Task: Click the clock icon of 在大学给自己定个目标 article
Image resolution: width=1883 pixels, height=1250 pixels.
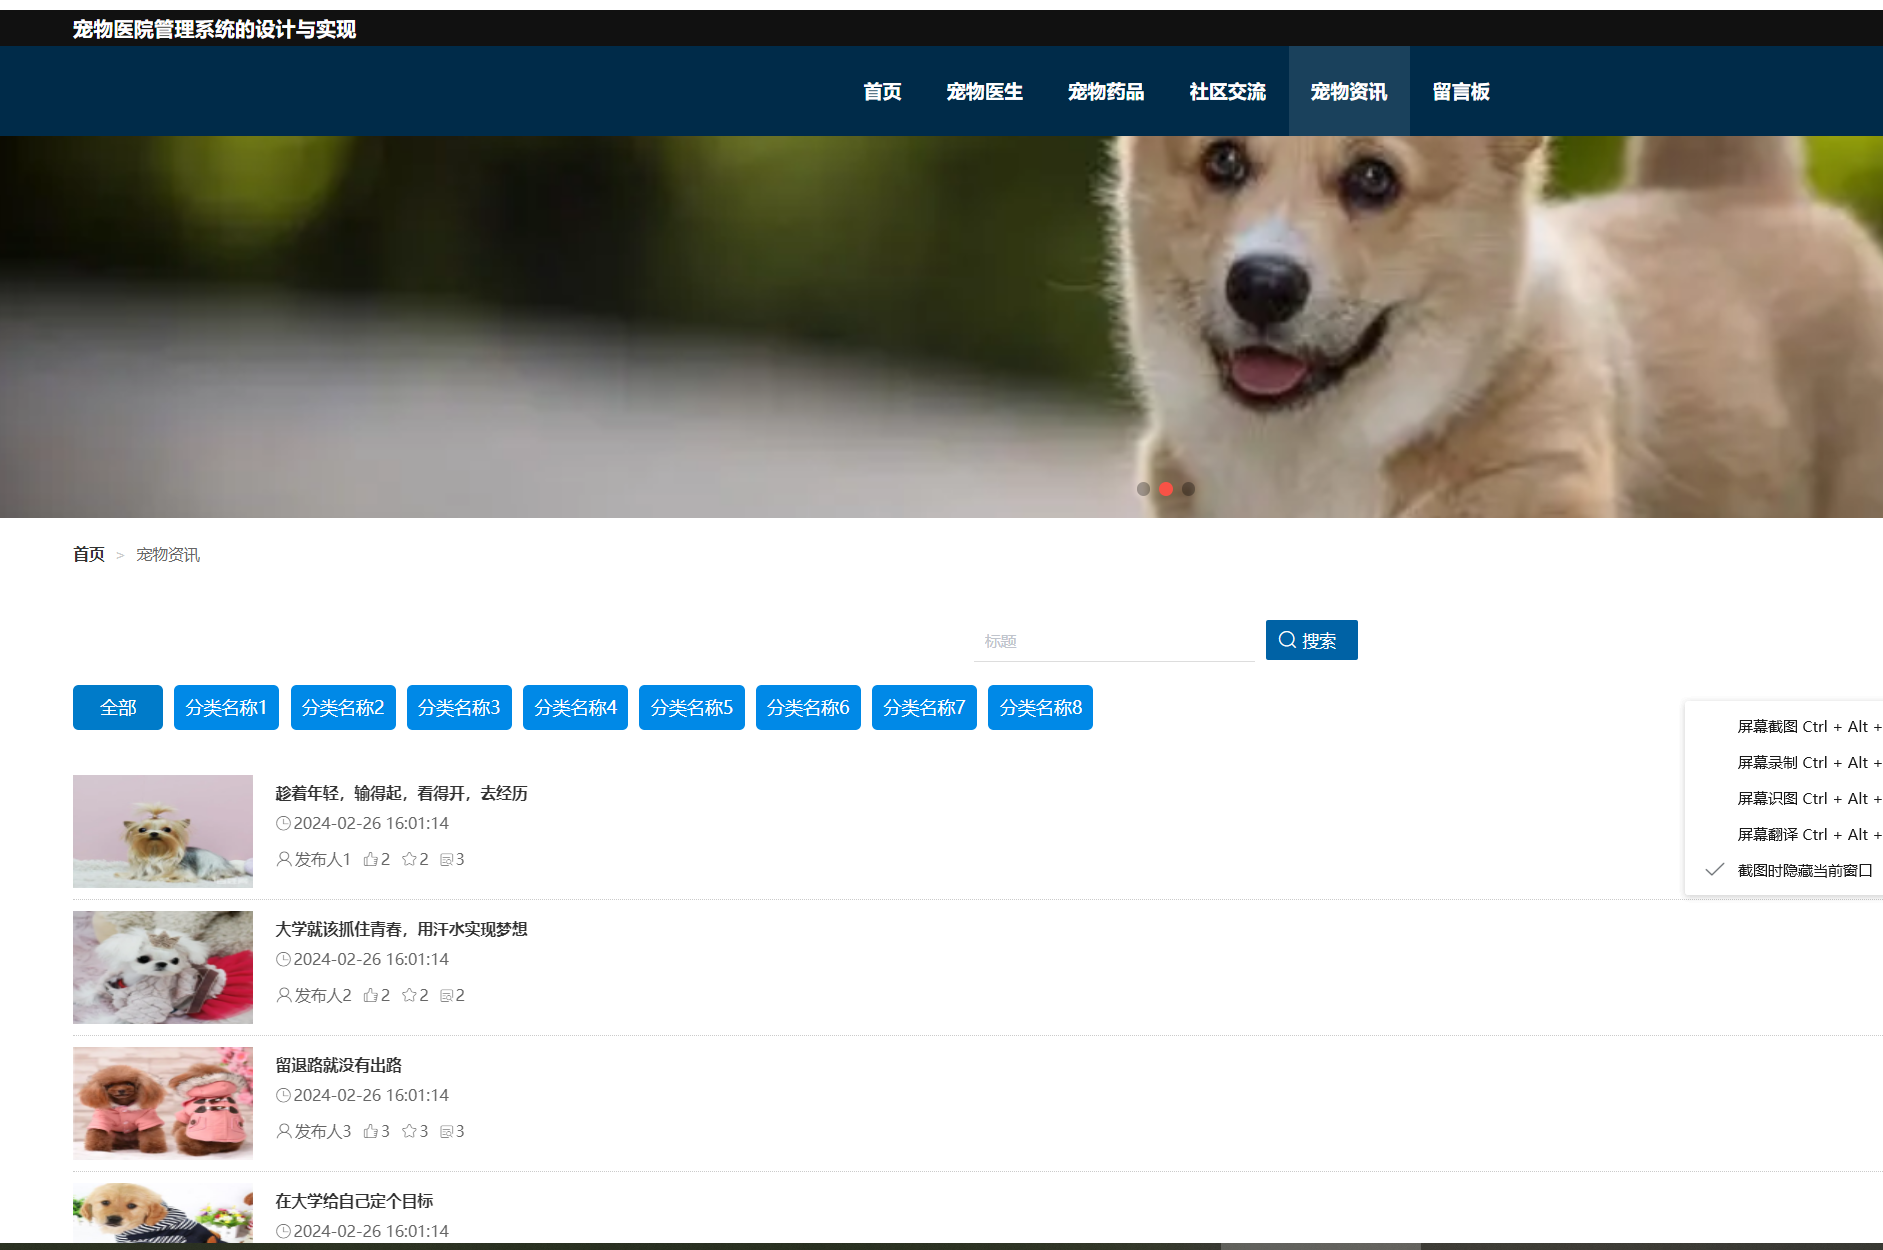Action: tap(283, 1231)
